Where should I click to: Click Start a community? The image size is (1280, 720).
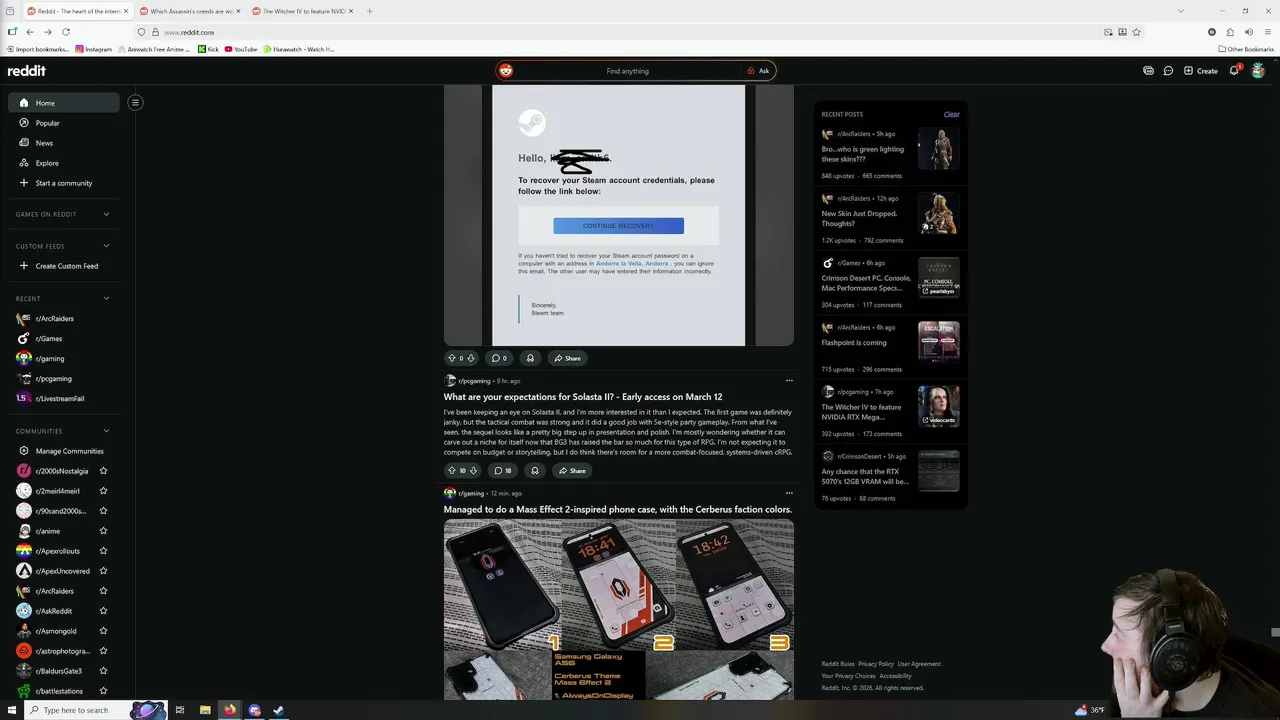click(x=64, y=183)
